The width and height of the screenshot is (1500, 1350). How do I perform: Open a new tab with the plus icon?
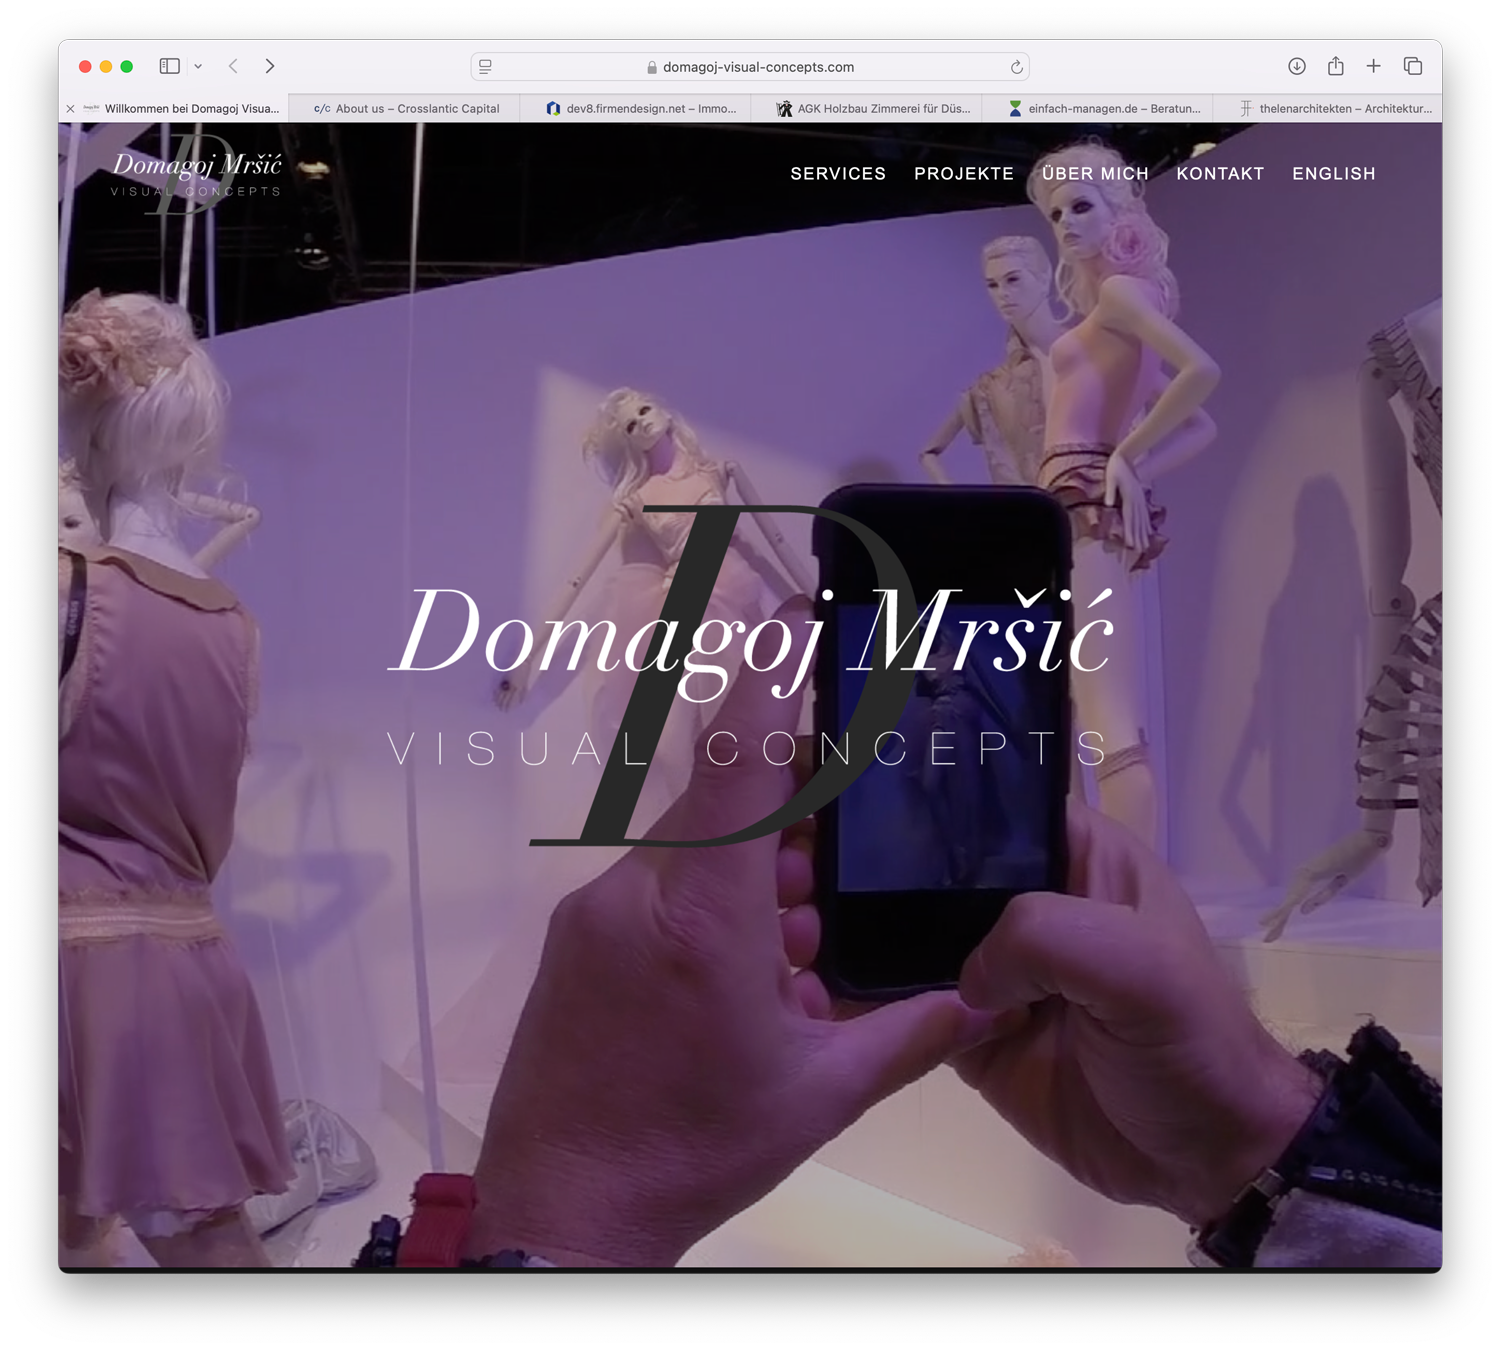1373,66
